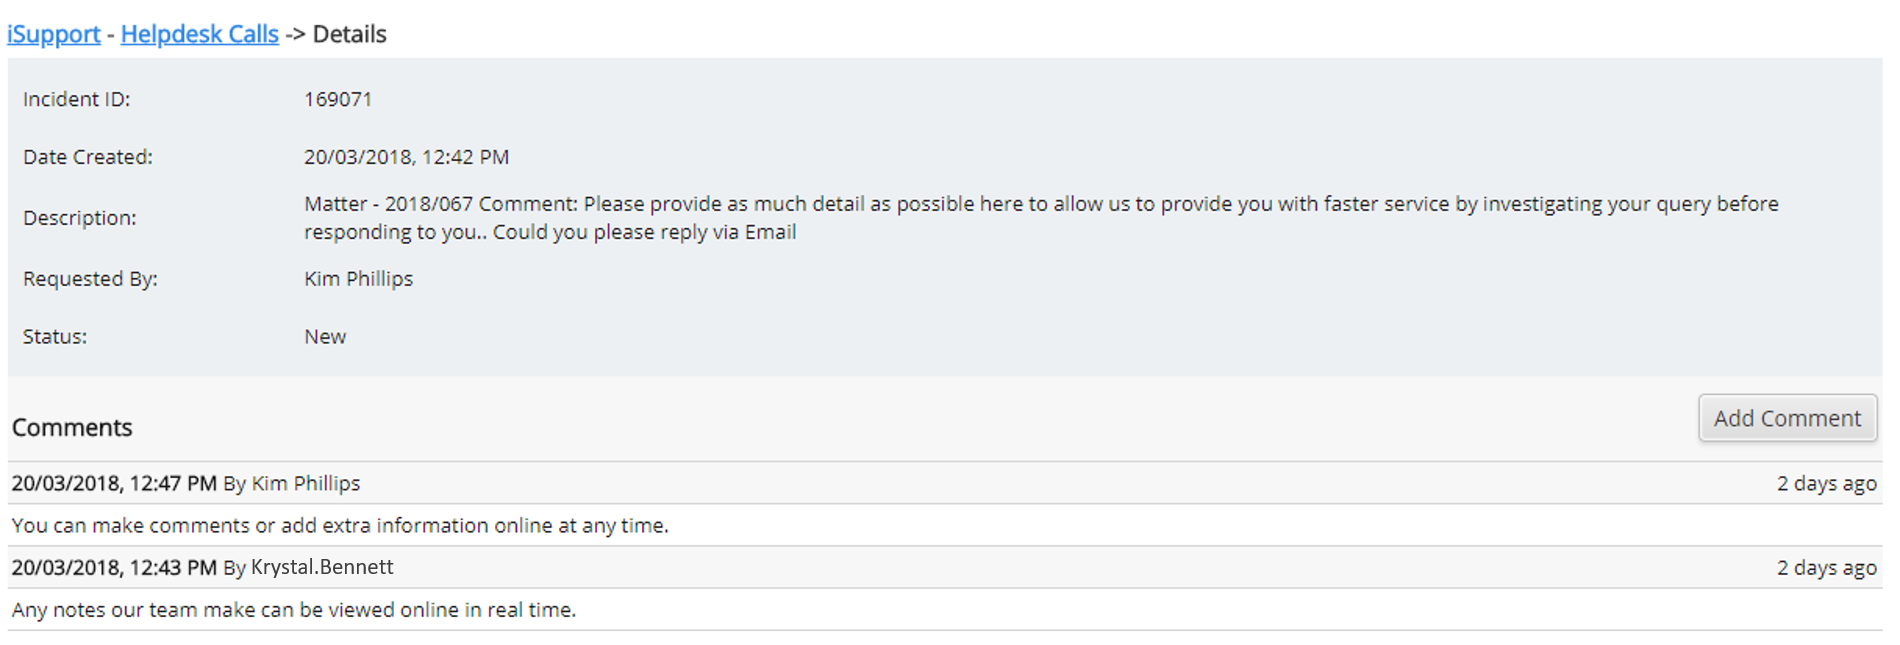Open the iSupport breadcrumb link
This screenshot has height=645, width=1900.
[54, 34]
